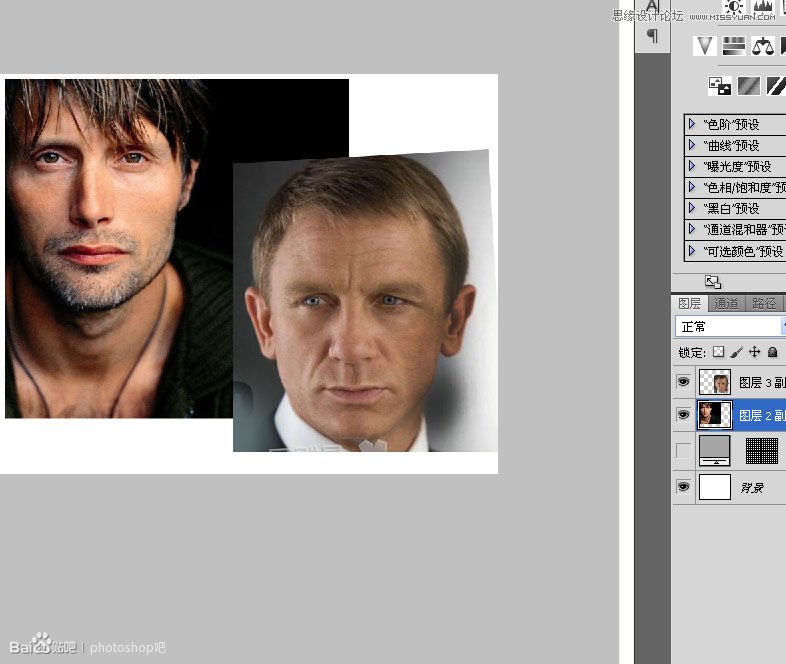Image resolution: width=786 pixels, height=664 pixels.
Task: Click the Posterize adjustment icon
Action: point(748,86)
